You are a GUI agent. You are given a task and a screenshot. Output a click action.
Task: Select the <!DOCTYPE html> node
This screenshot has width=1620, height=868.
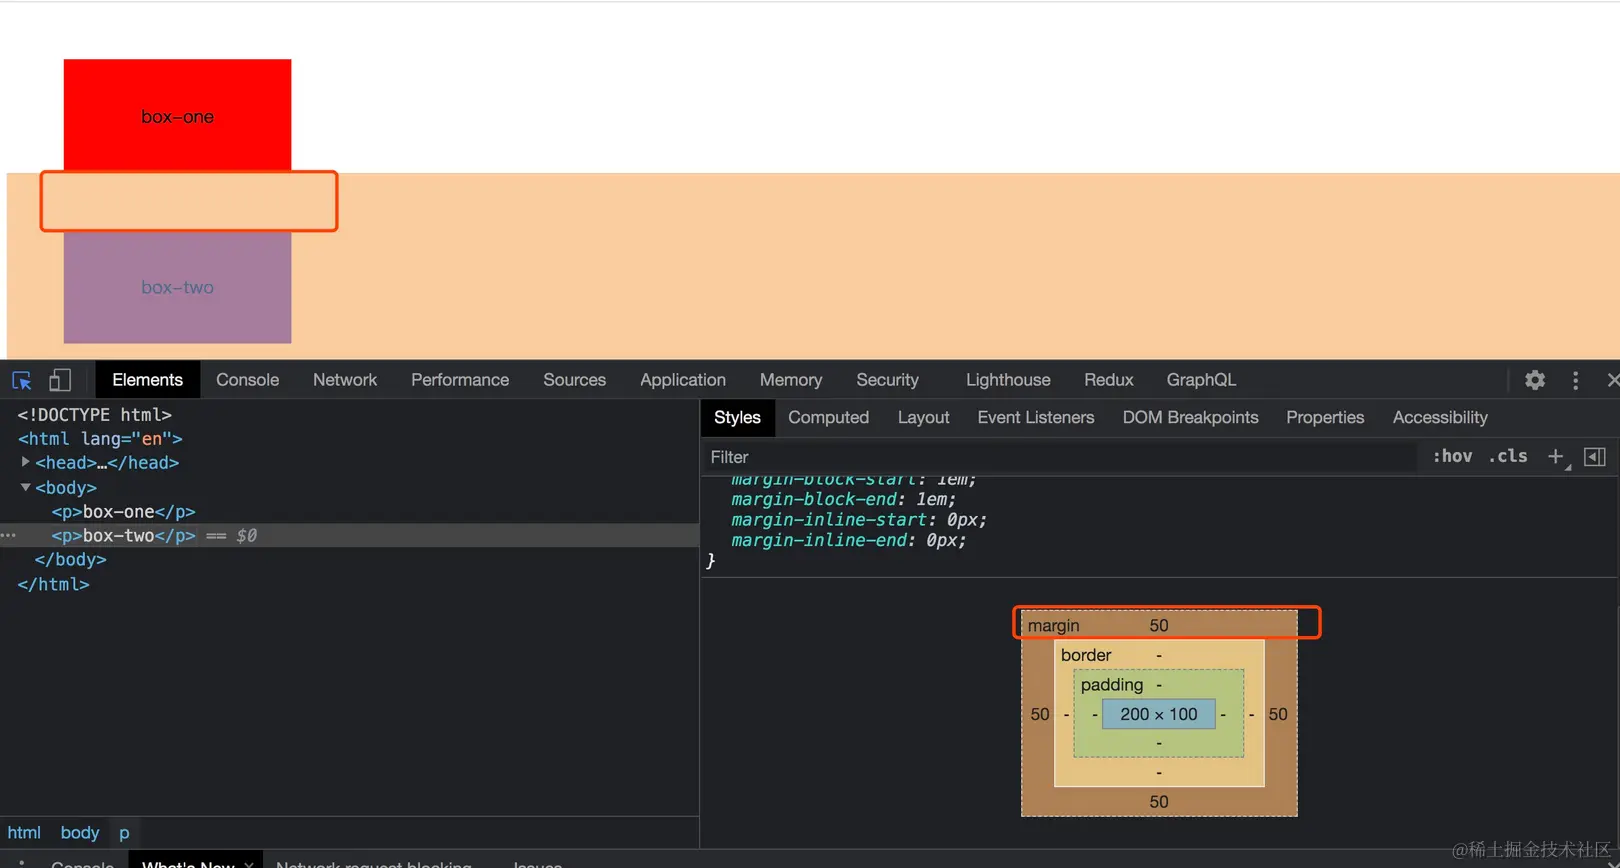[94, 414]
